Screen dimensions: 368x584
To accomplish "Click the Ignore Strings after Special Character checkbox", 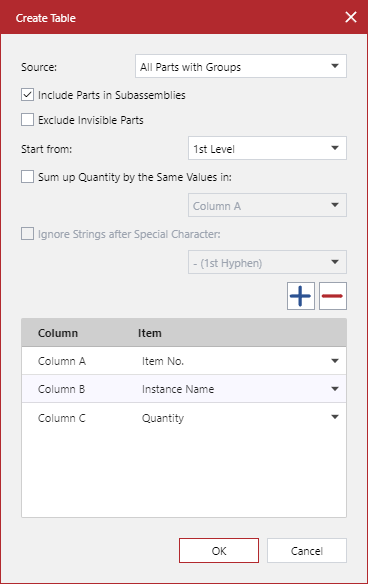I will 27,234.
